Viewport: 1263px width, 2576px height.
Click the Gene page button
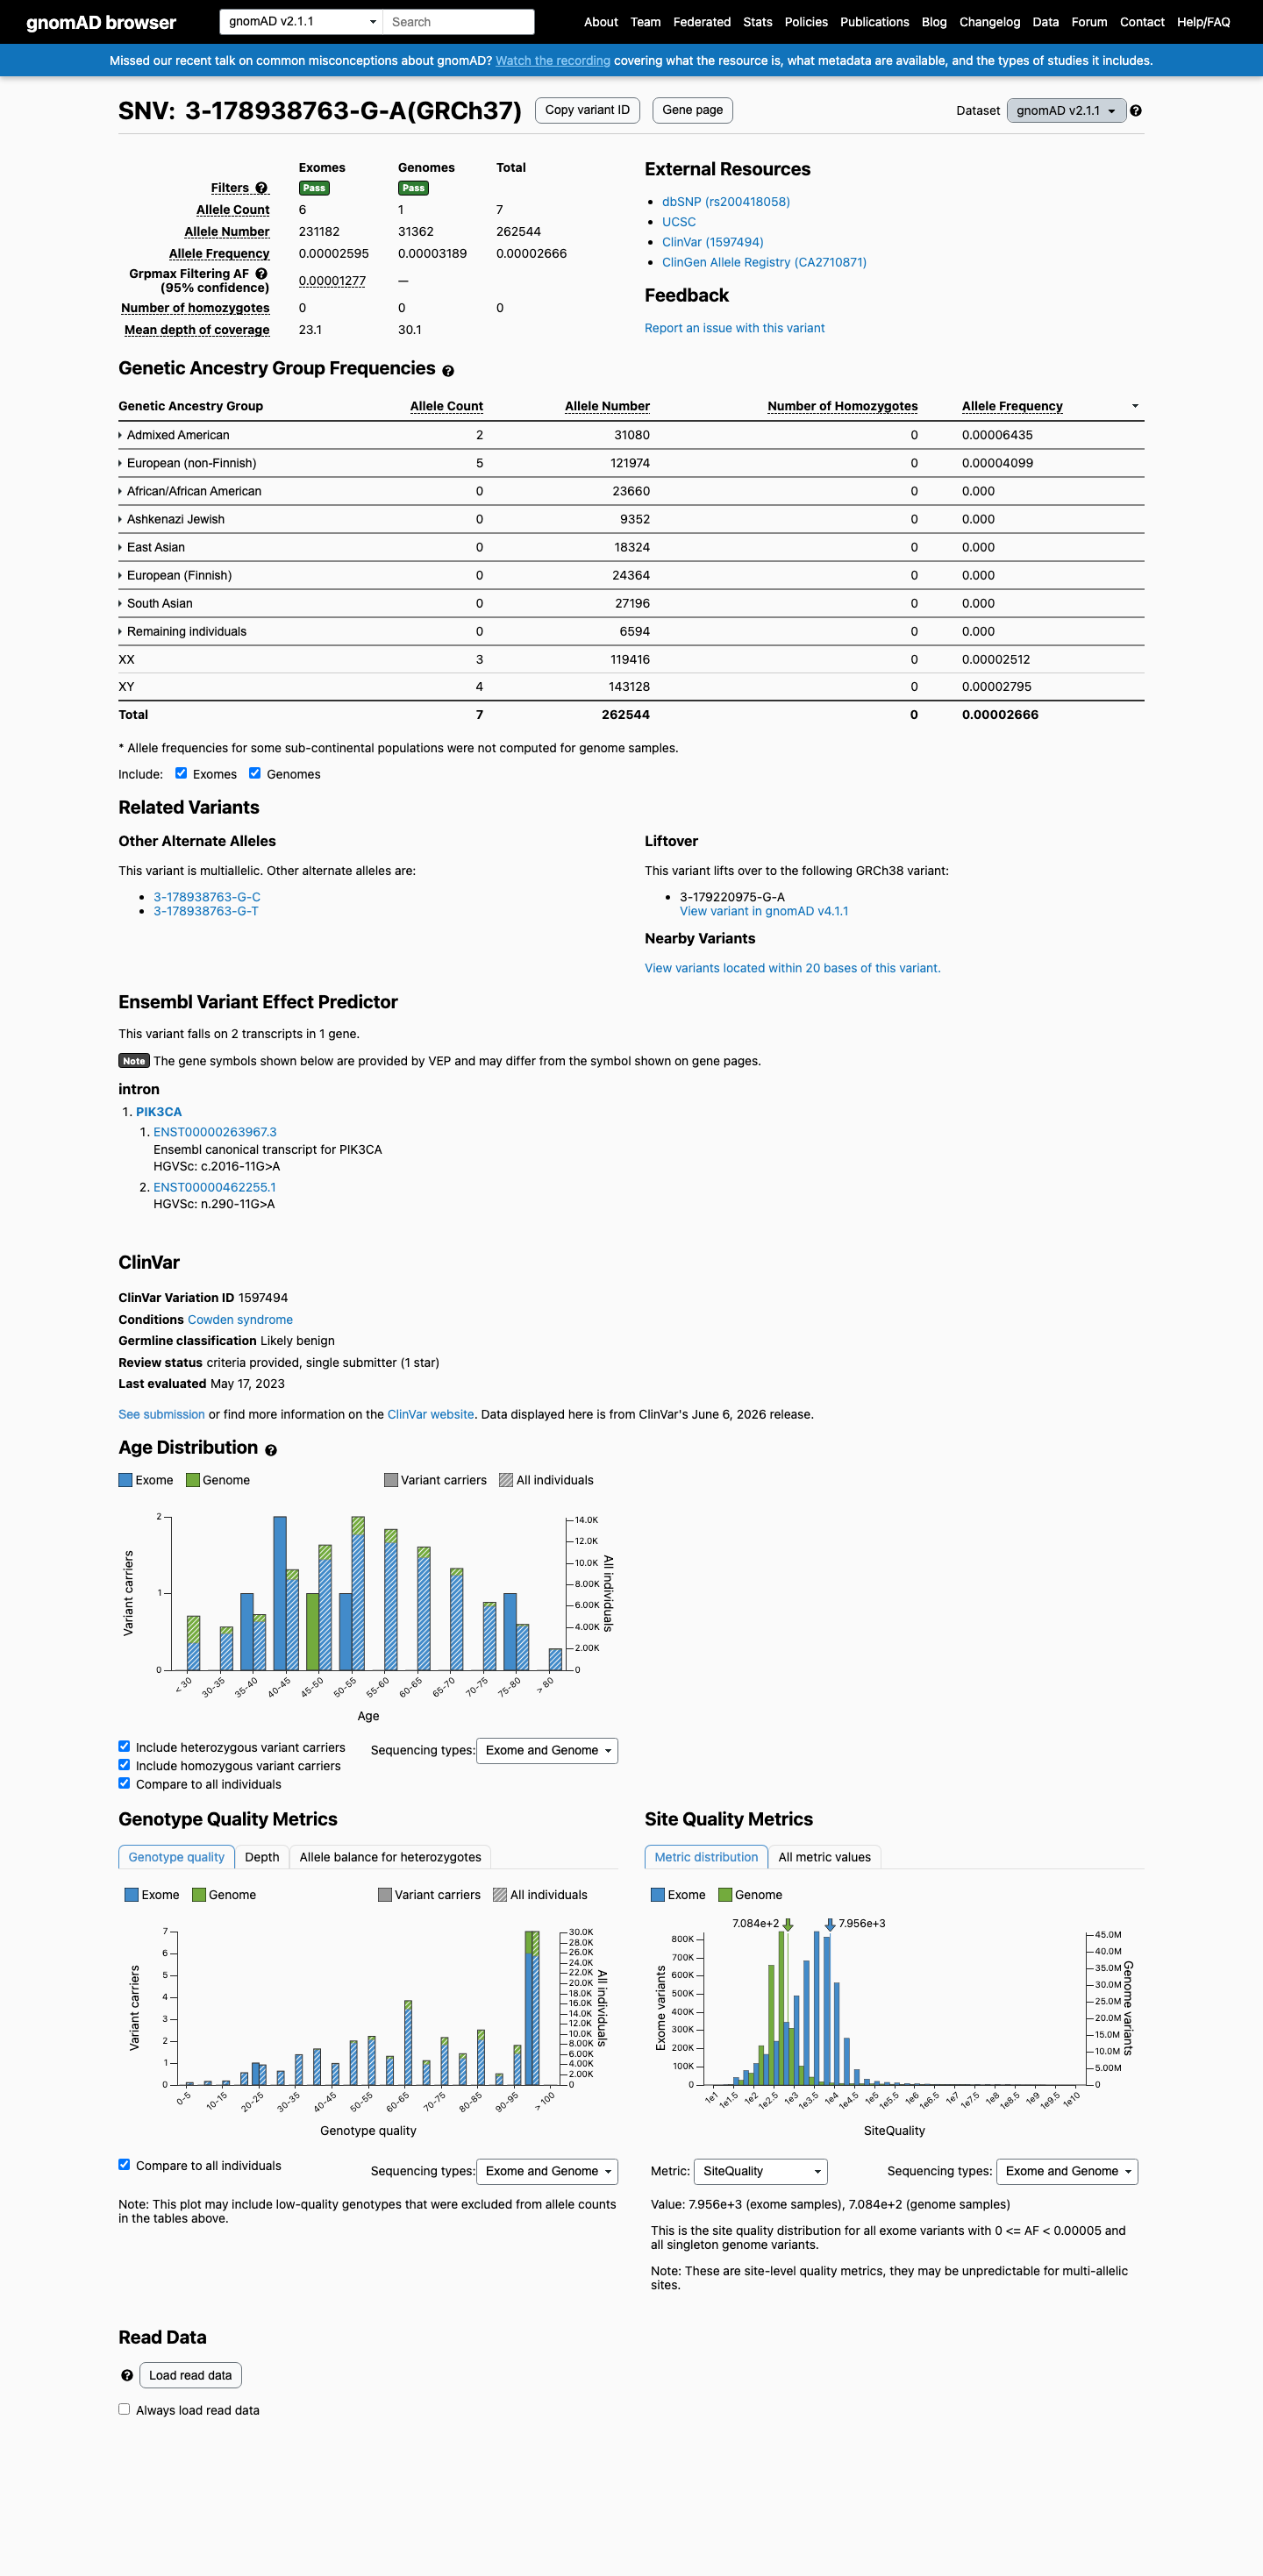coord(692,110)
